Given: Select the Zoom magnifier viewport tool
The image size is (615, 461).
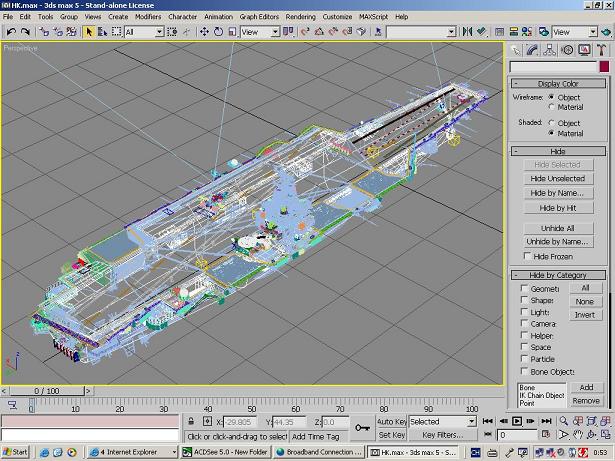Looking at the screenshot, I should coord(563,422).
